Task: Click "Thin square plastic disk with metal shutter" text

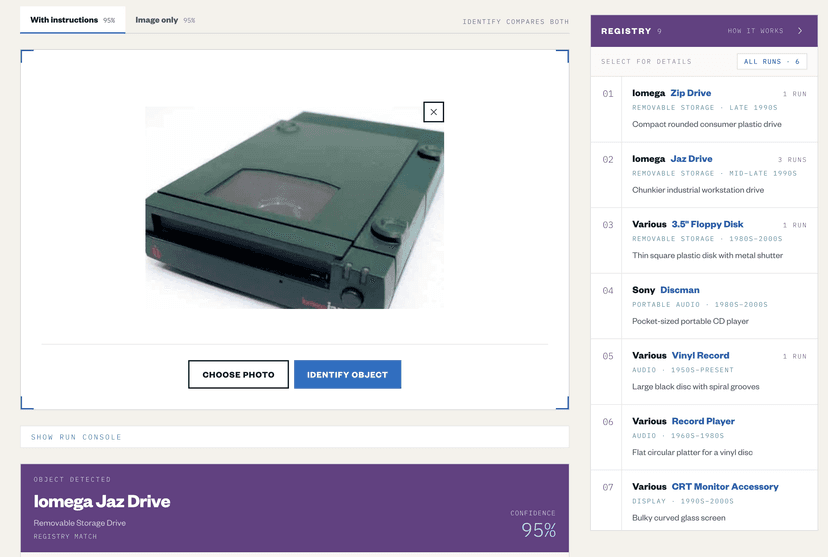Action: 707,255
